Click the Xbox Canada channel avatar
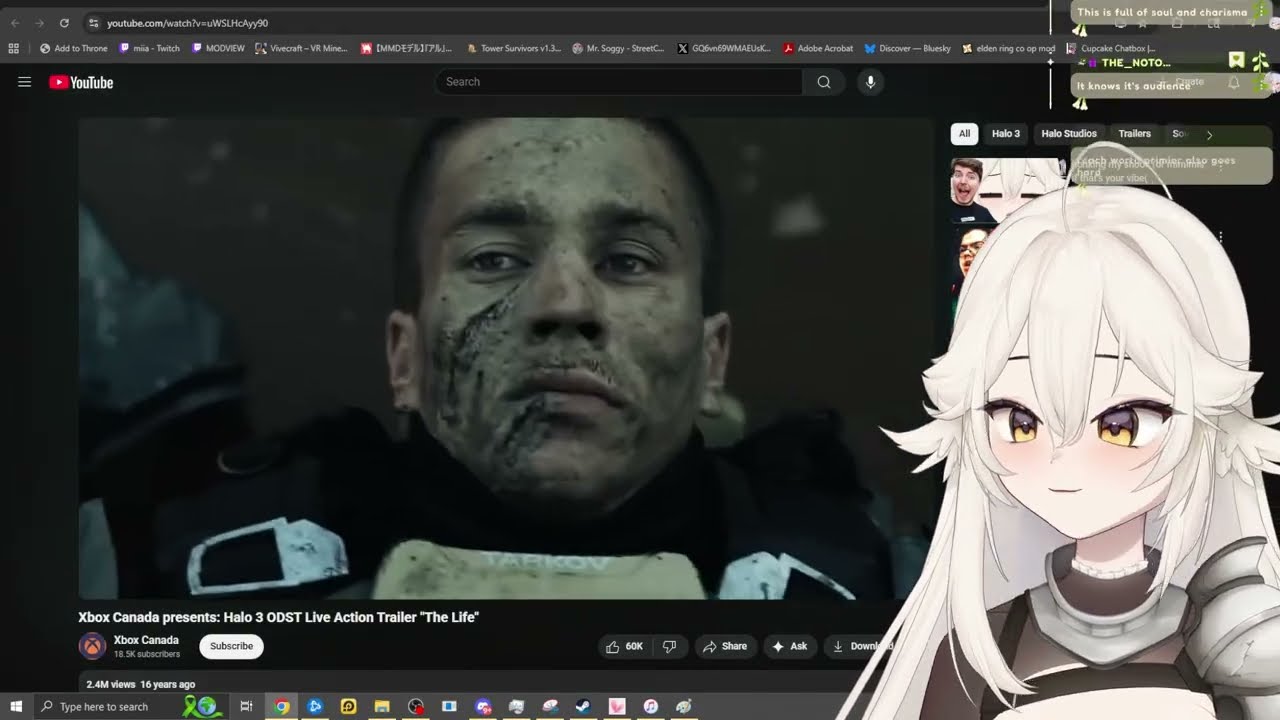 pyautogui.click(x=92, y=646)
